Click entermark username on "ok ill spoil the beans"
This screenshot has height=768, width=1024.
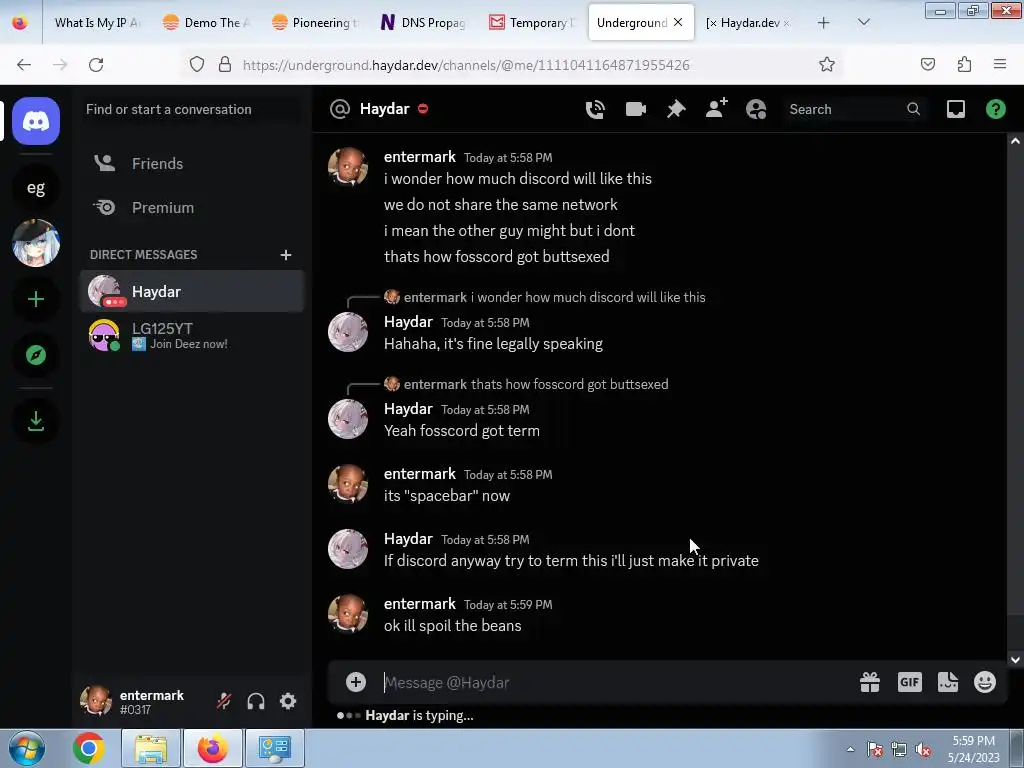tap(420, 604)
